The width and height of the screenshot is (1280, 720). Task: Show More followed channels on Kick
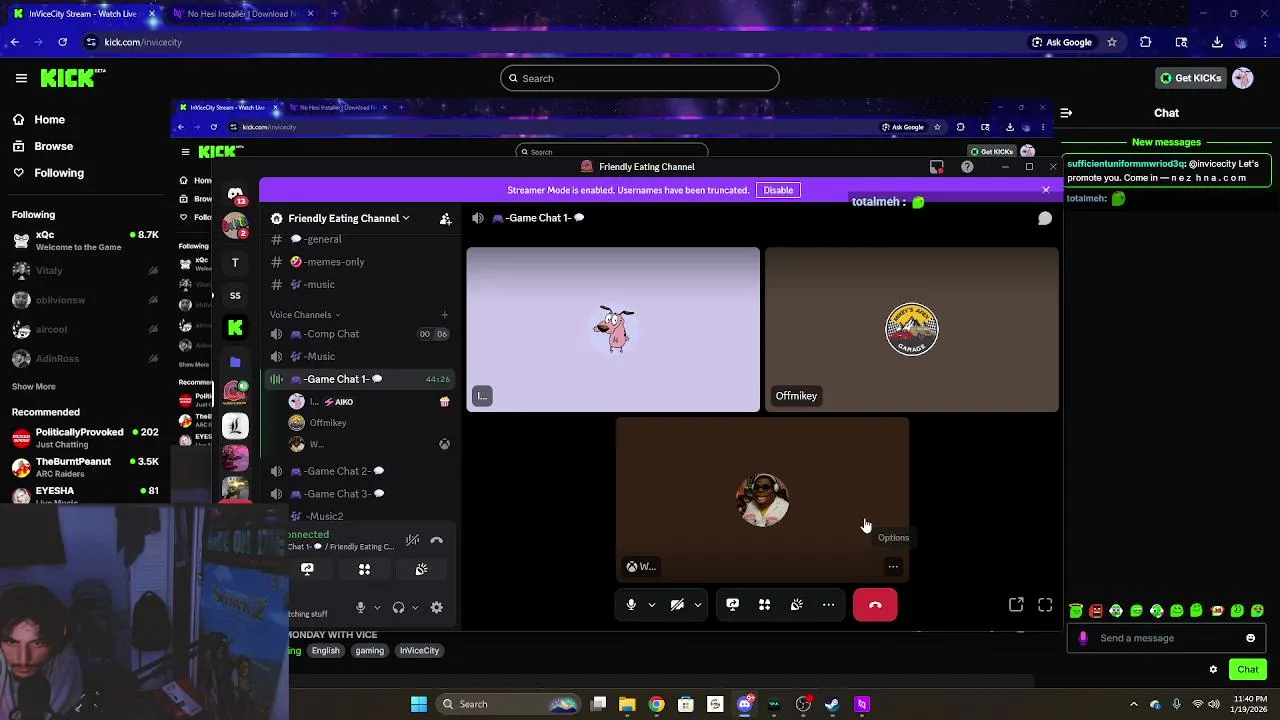(x=34, y=386)
